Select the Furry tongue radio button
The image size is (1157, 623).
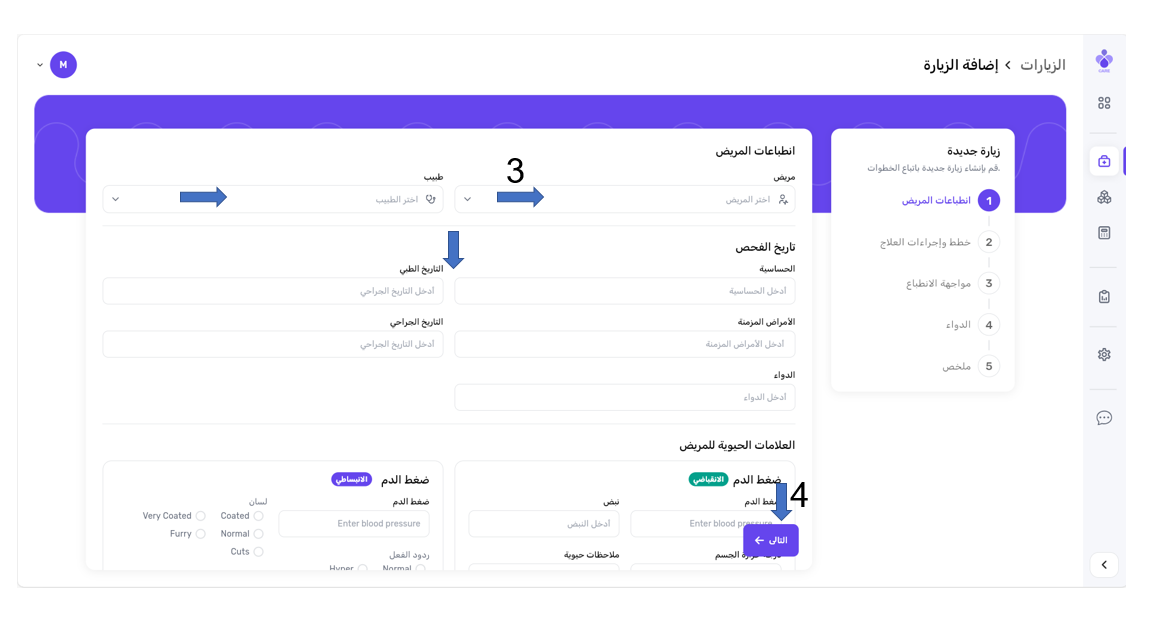point(200,534)
